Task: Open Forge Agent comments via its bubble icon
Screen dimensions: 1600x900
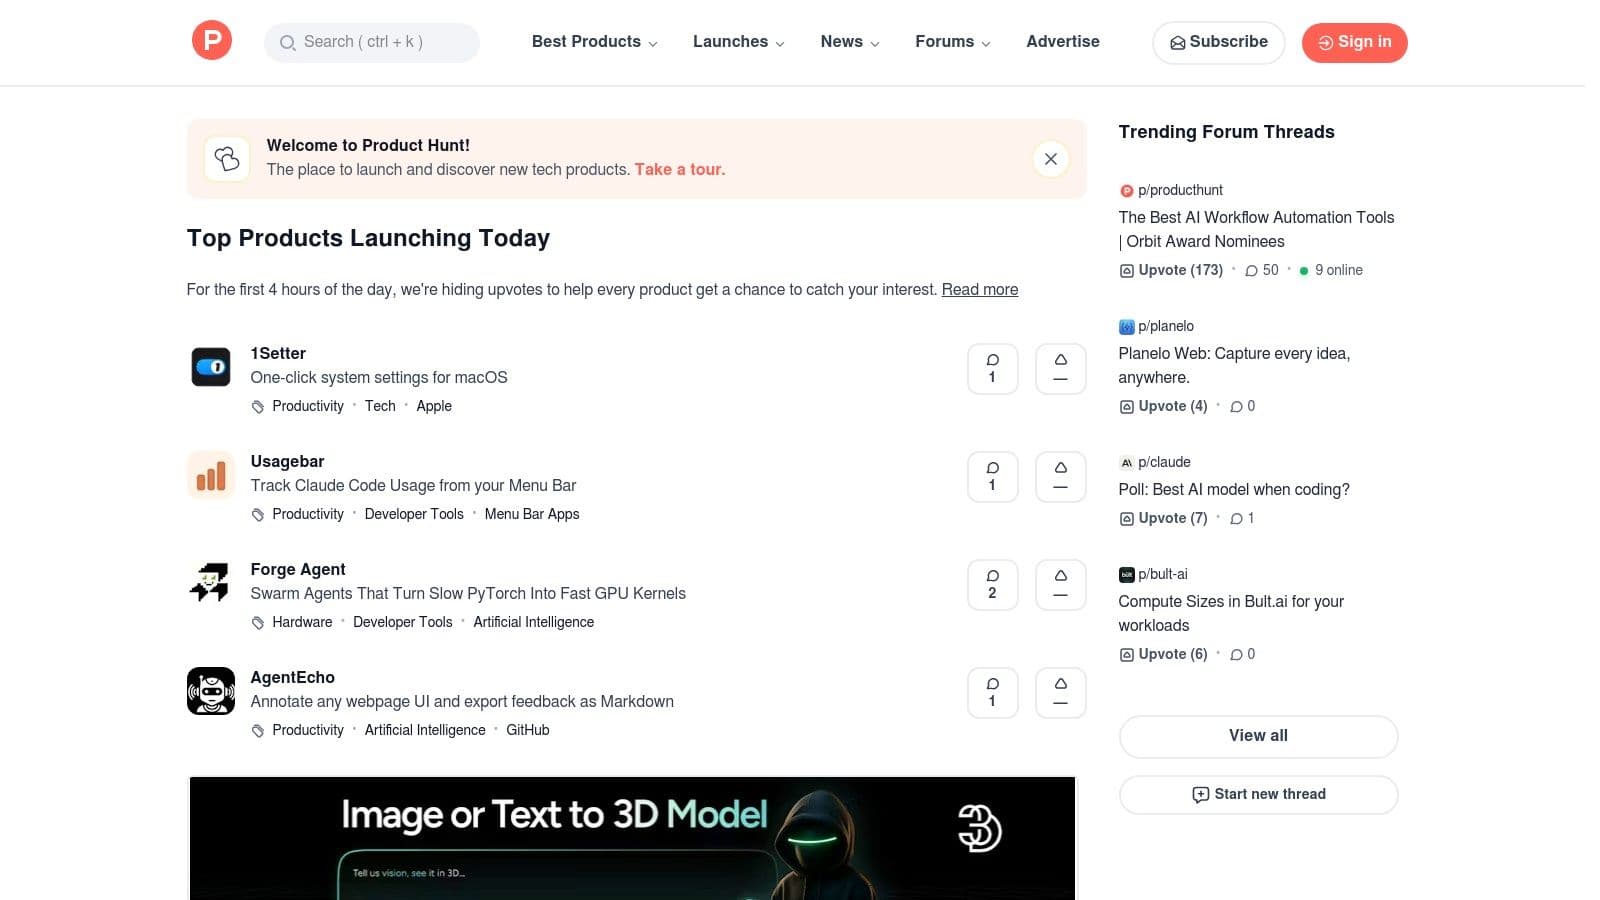Action: pos(992,584)
